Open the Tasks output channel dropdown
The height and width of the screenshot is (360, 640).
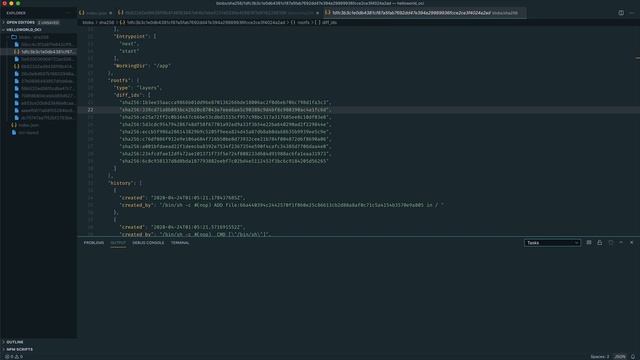click(x=552, y=243)
